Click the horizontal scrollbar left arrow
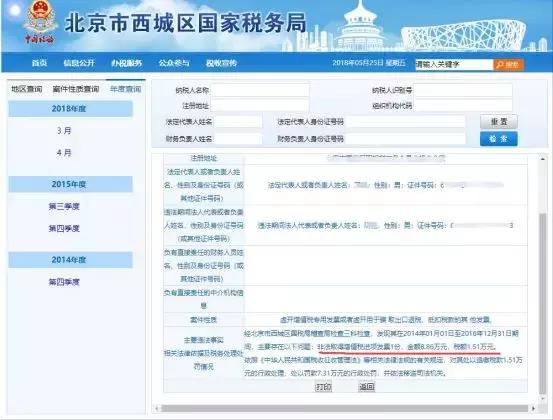Screen dimensions: 553x420 157,408
